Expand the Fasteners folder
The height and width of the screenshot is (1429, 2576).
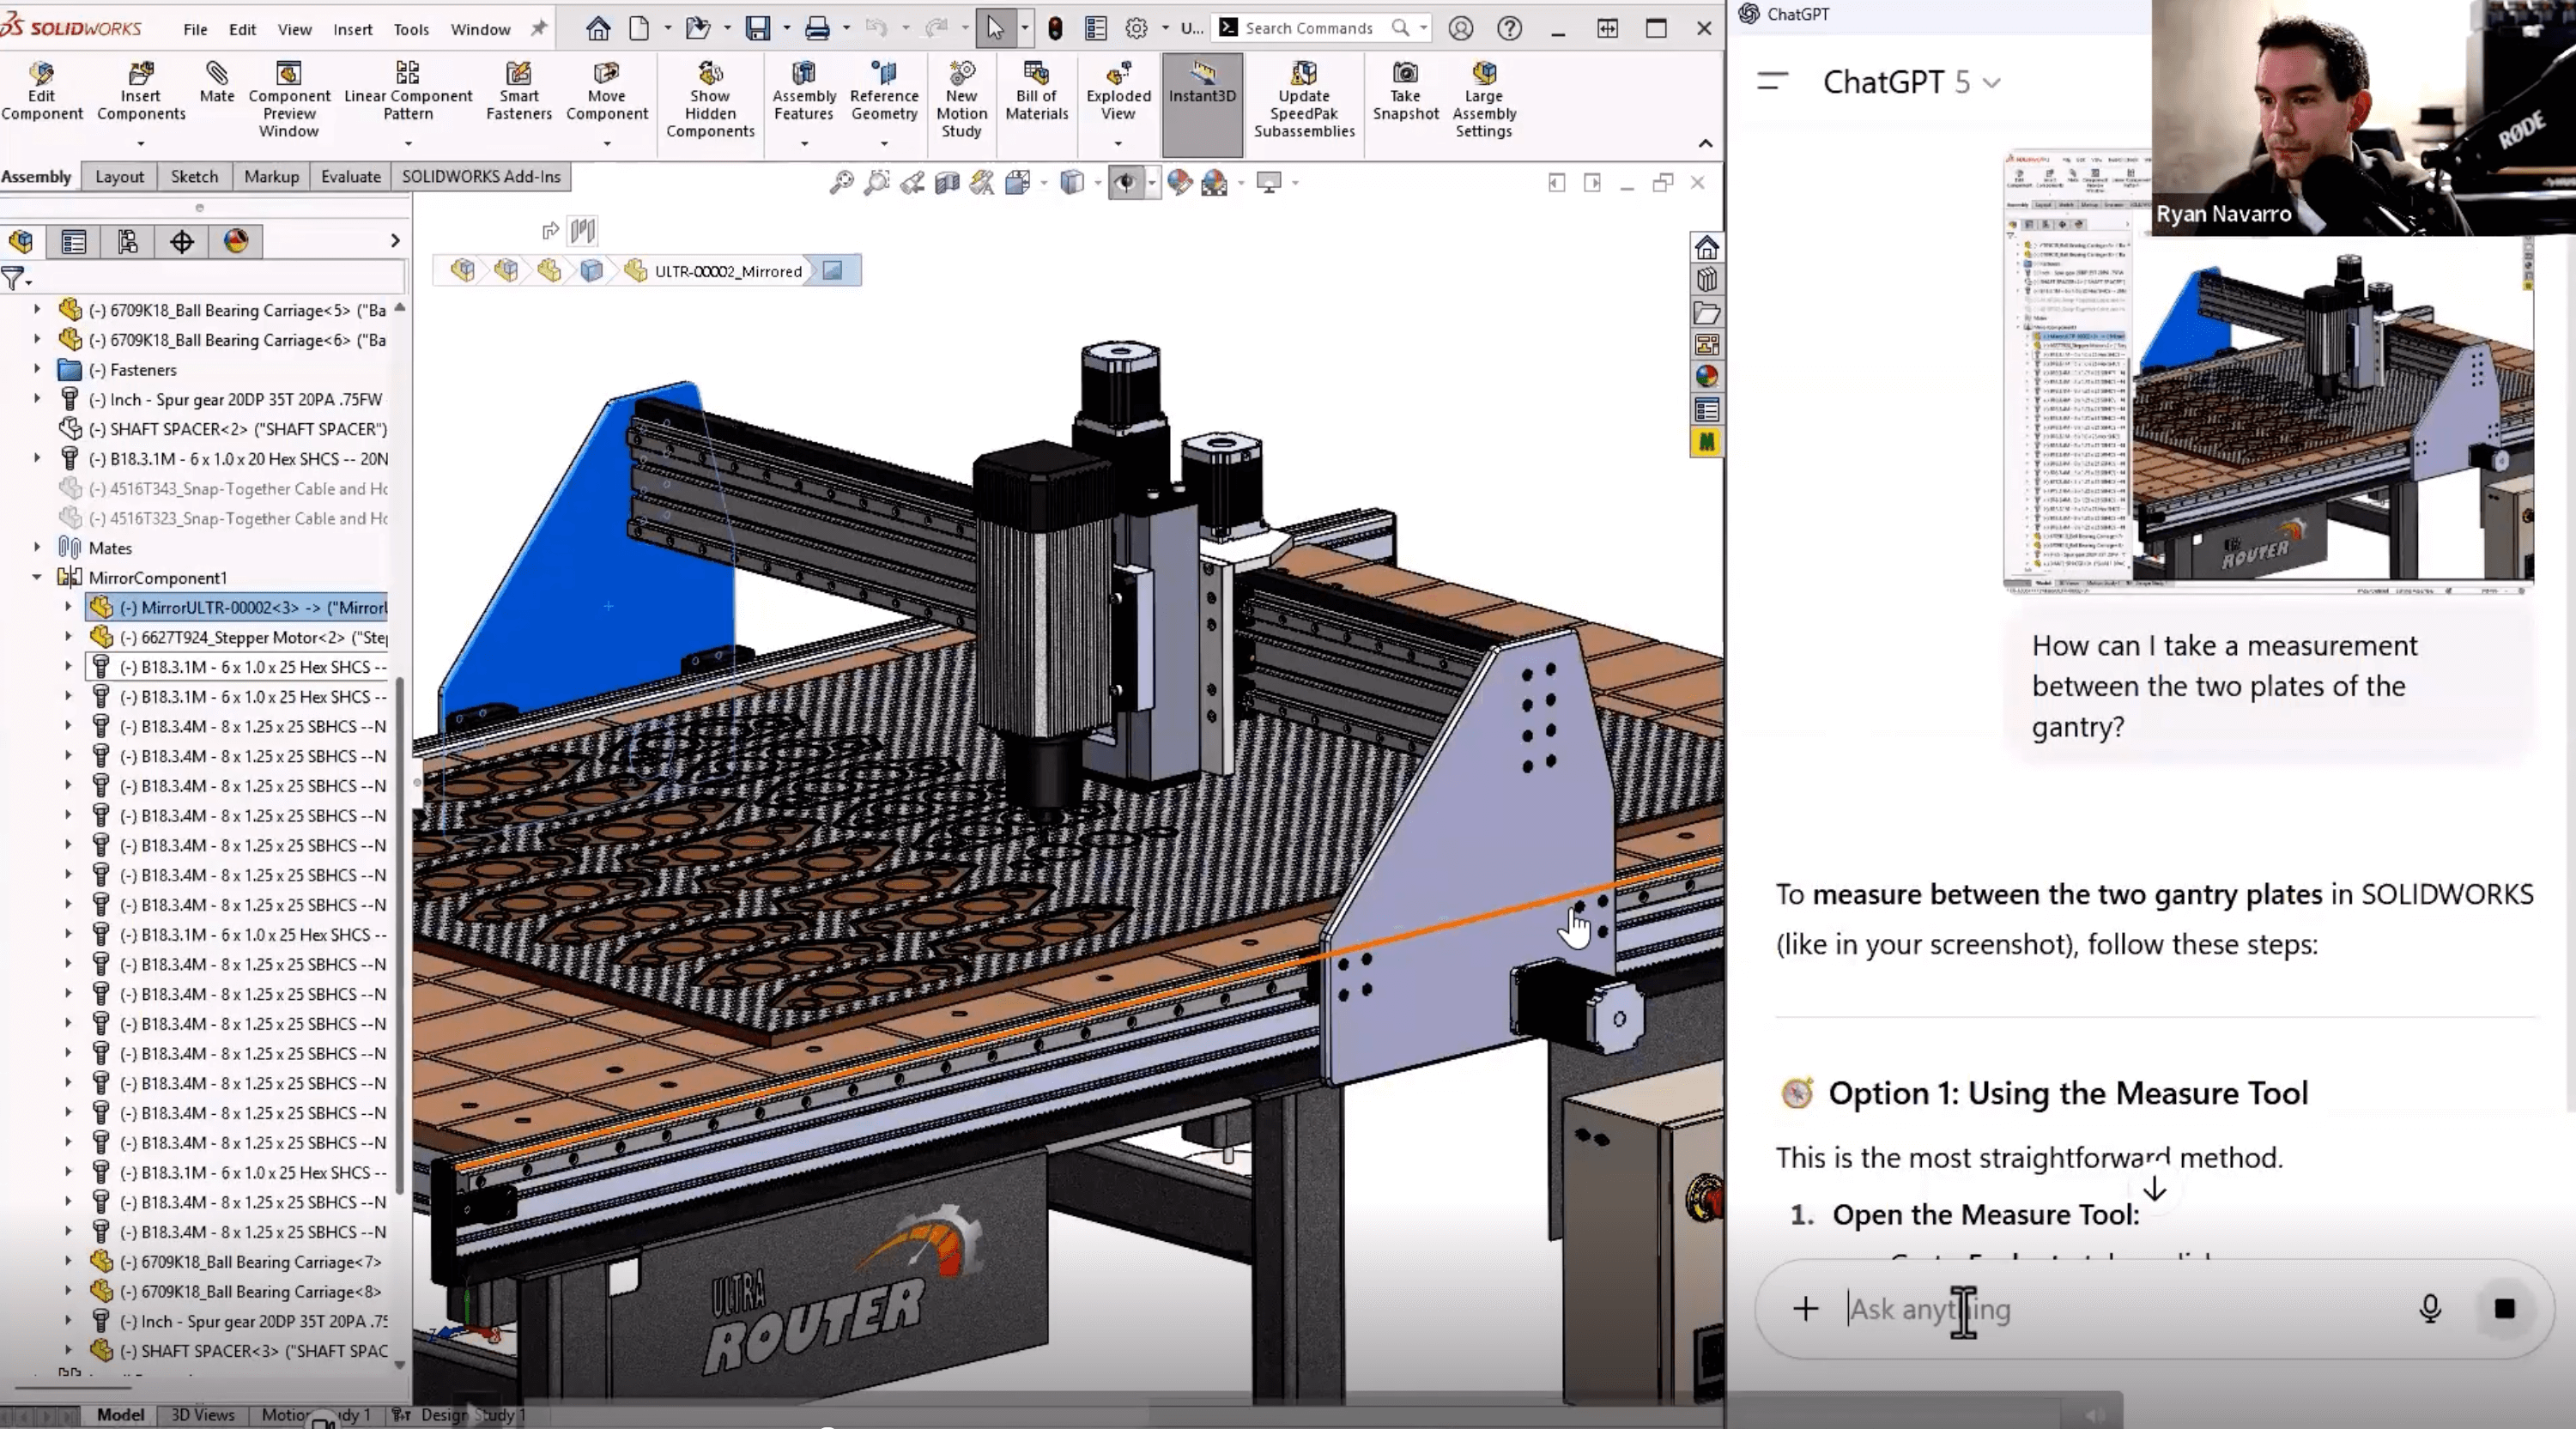37,370
